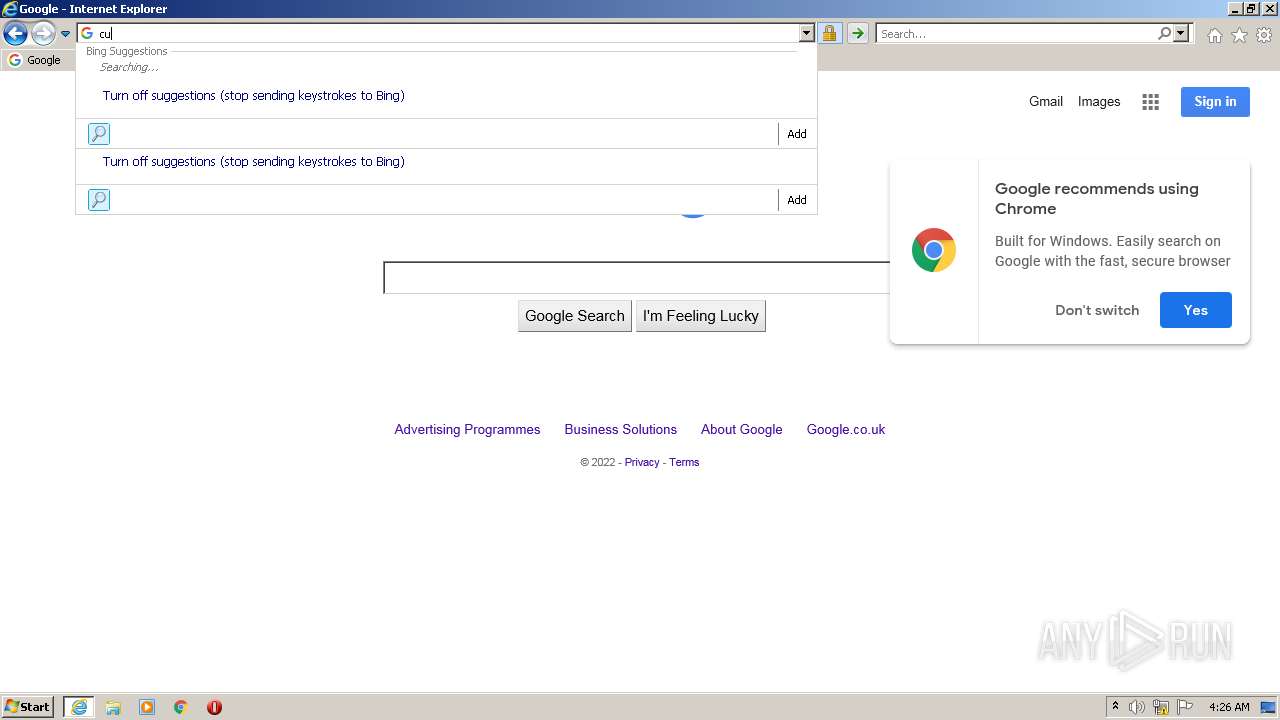Open the security lock icon report
The height and width of the screenshot is (720, 1280).
(x=829, y=33)
